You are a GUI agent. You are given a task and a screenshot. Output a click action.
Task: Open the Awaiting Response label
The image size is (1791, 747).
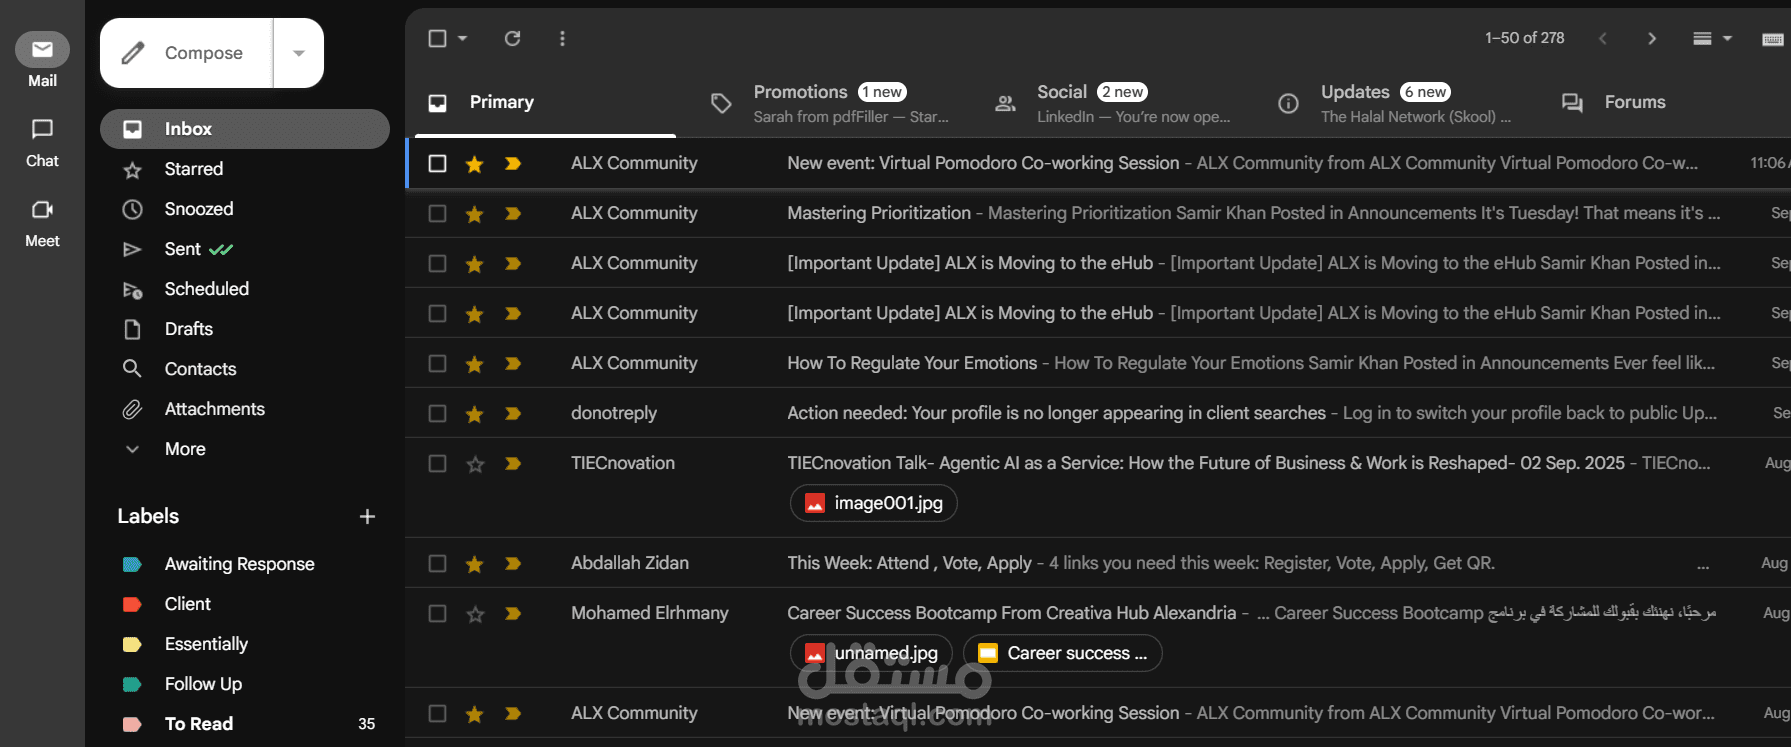pos(245,564)
